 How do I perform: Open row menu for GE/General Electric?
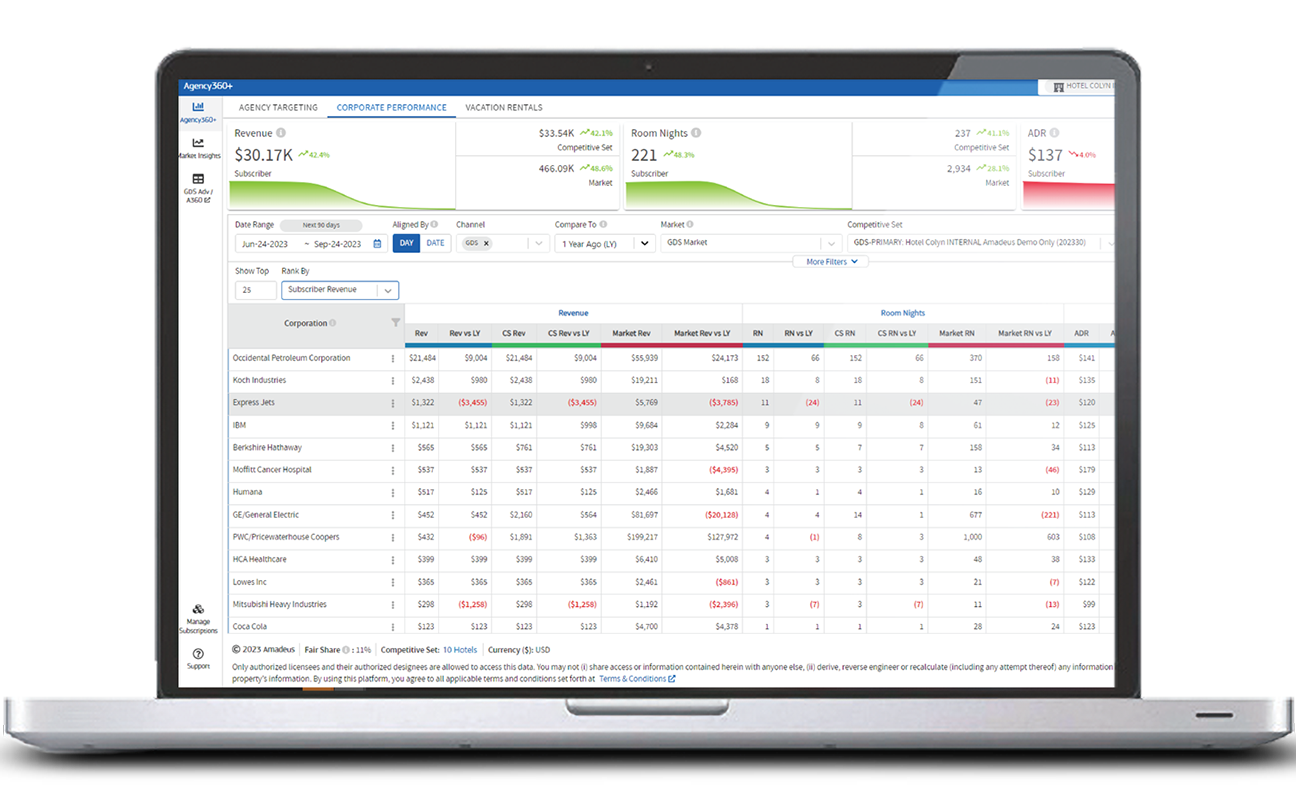pyautogui.click(x=393, y=515)
